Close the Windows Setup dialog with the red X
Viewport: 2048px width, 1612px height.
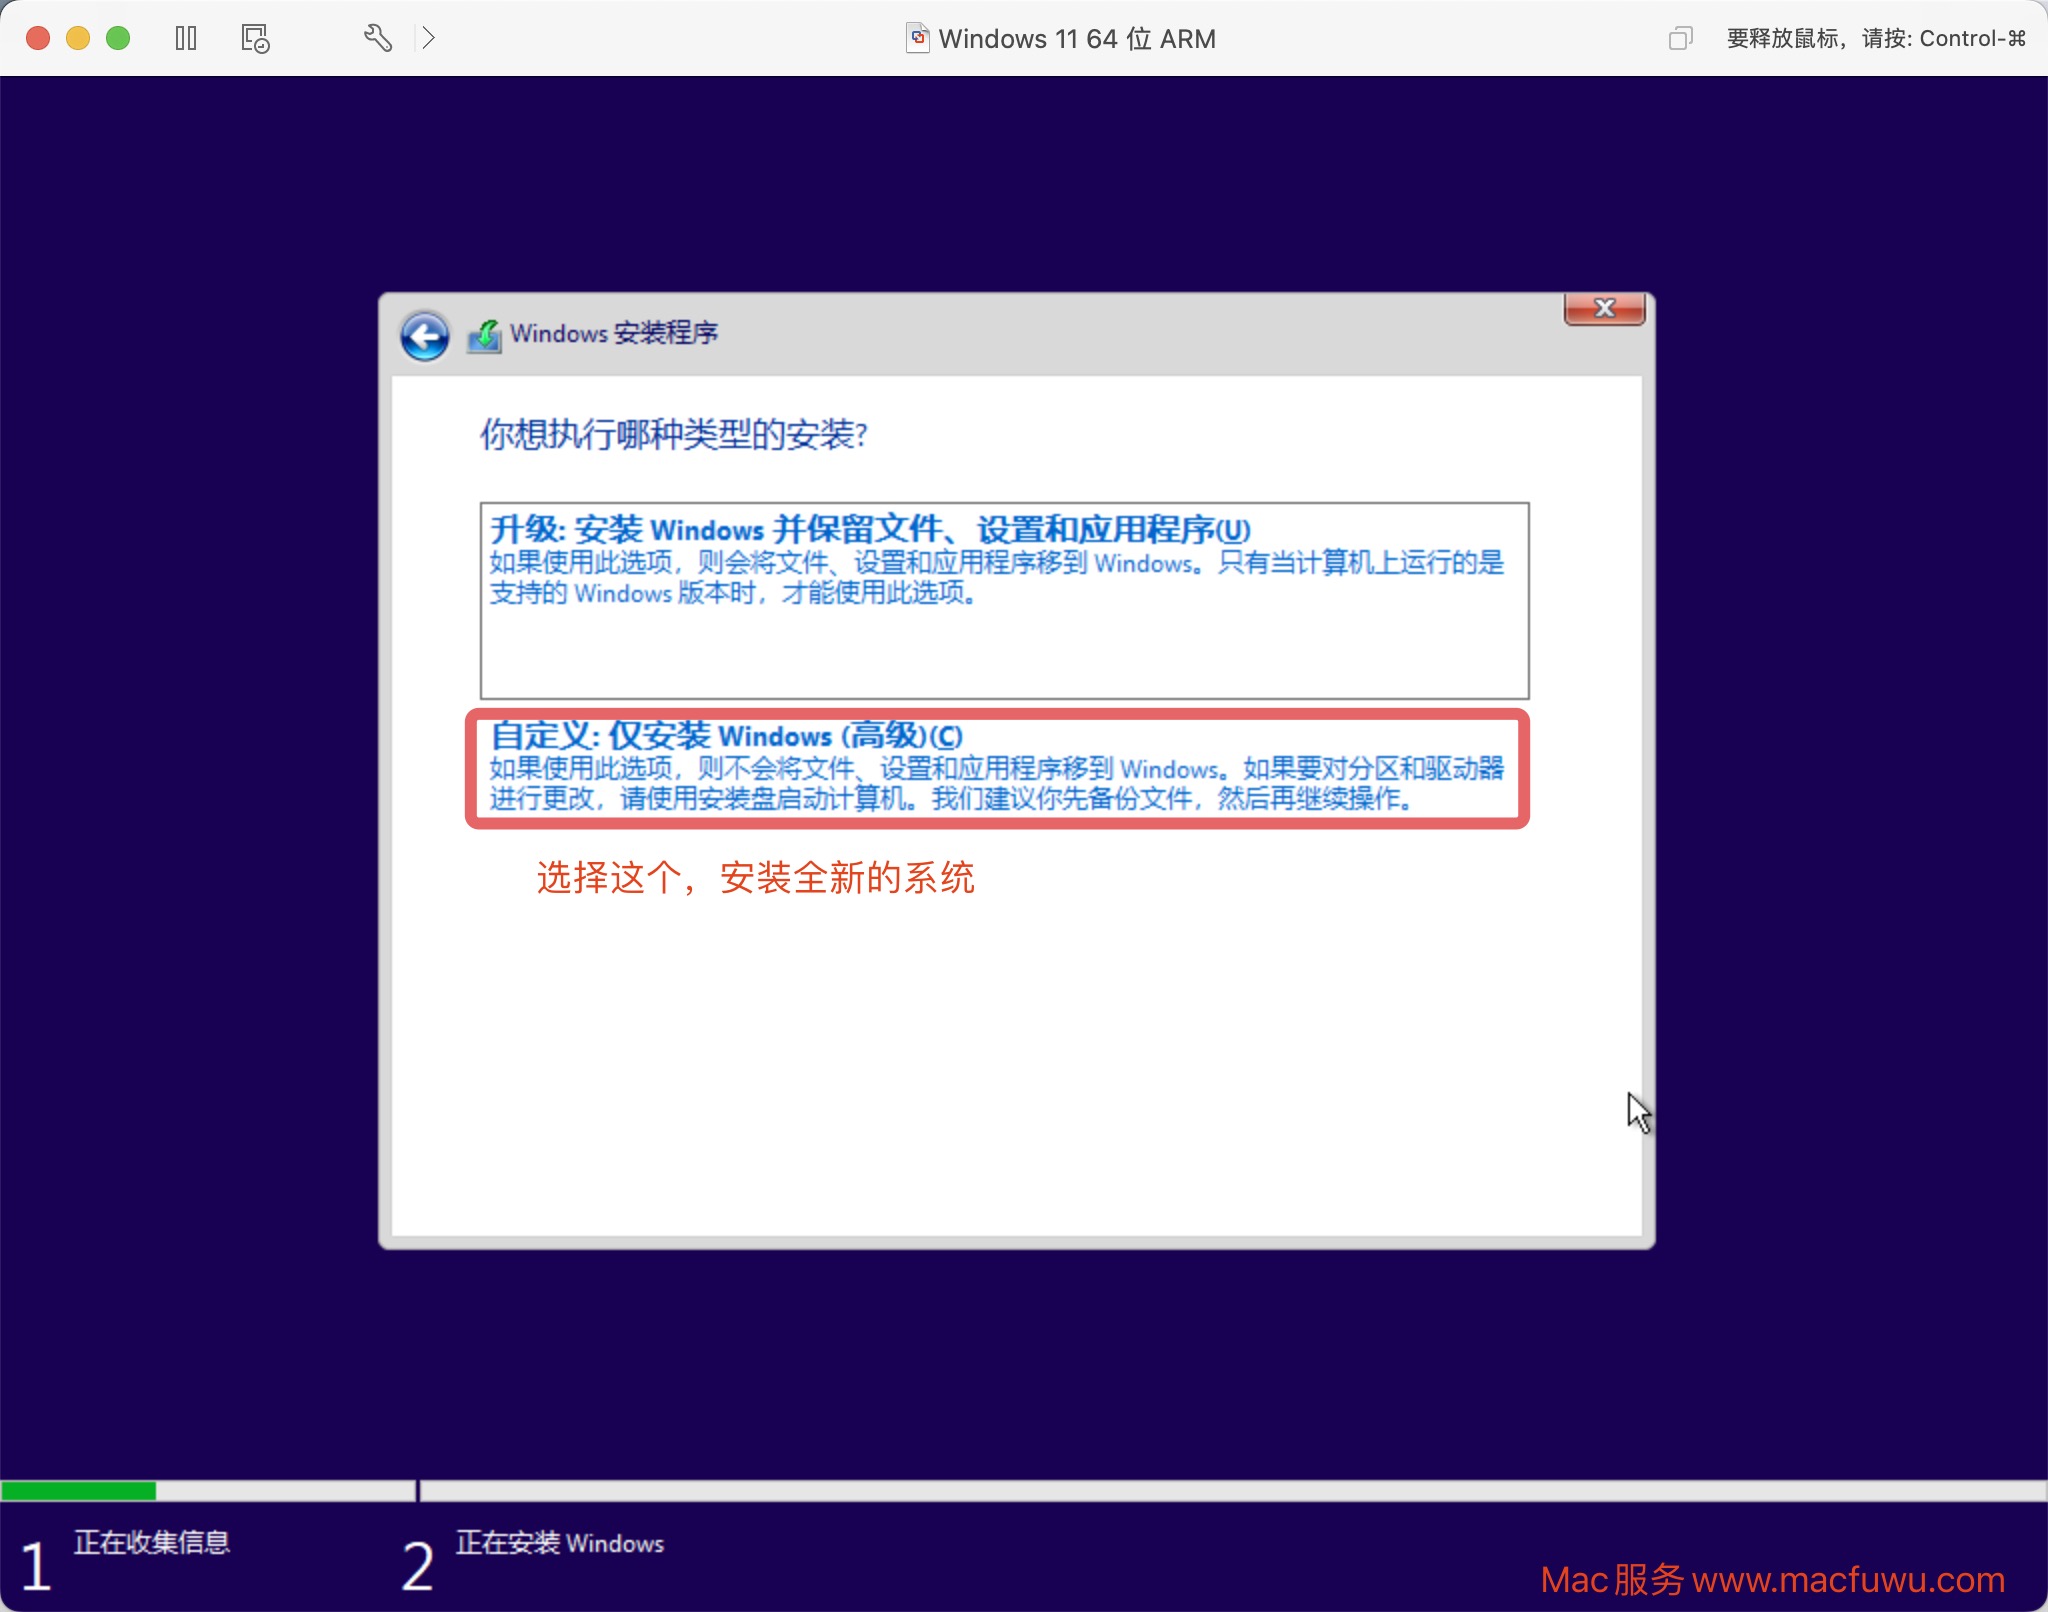[x=1604, y=308]
